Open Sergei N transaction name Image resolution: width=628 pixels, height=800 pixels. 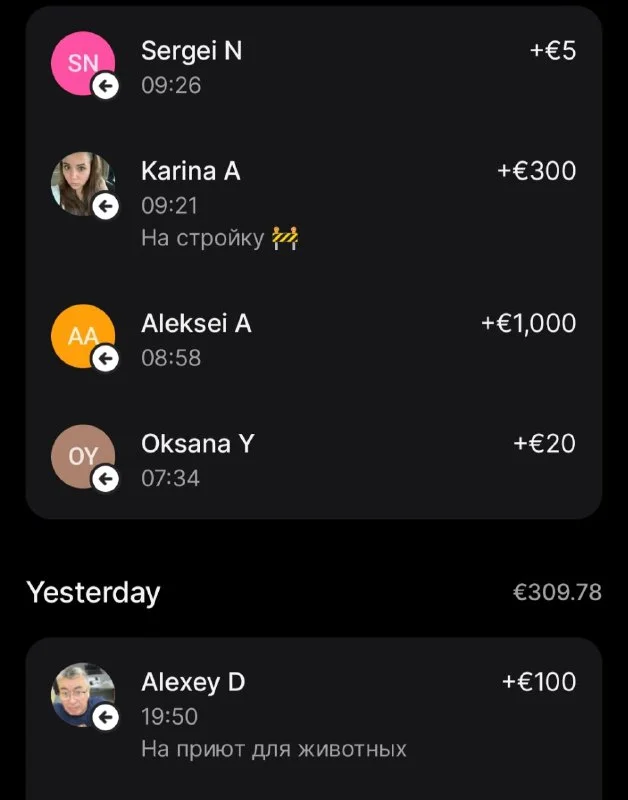191,51
